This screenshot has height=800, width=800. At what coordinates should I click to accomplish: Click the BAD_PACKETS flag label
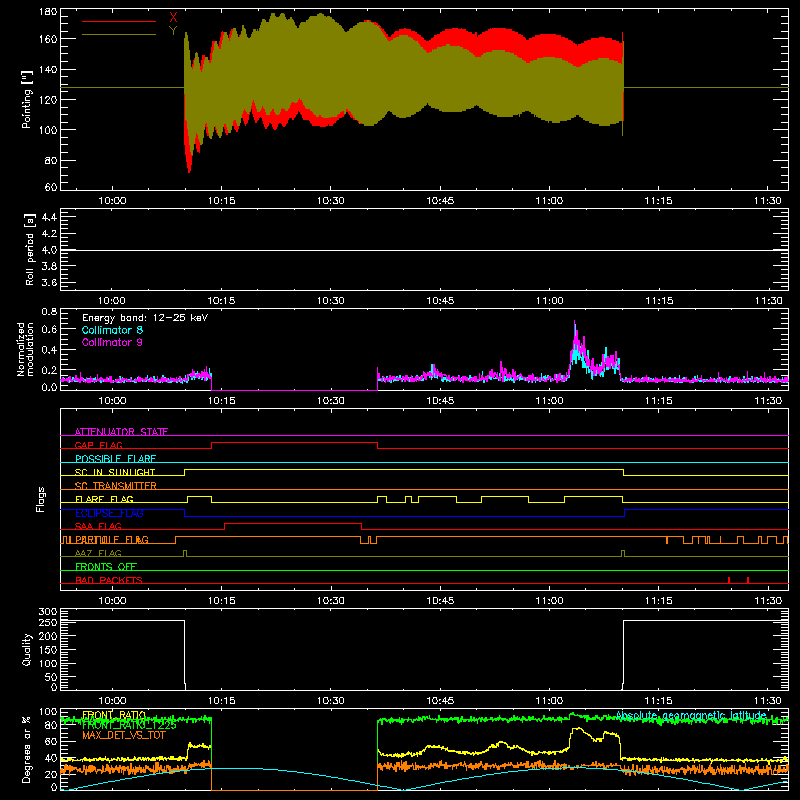click(109, 580)
